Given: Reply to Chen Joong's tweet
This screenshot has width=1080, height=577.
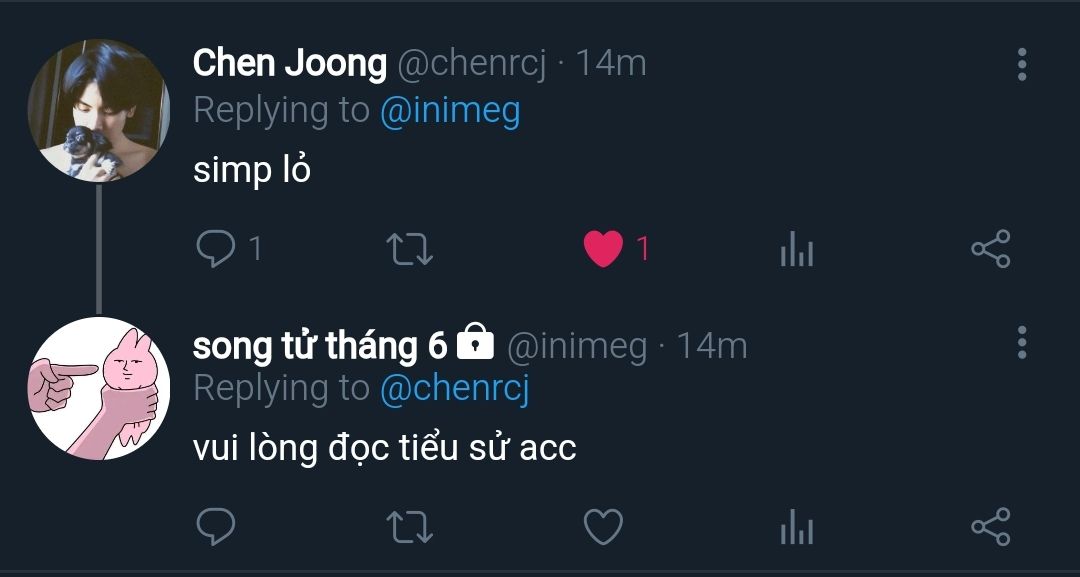Looking at the screenshot, I should [x=216, y=249].
